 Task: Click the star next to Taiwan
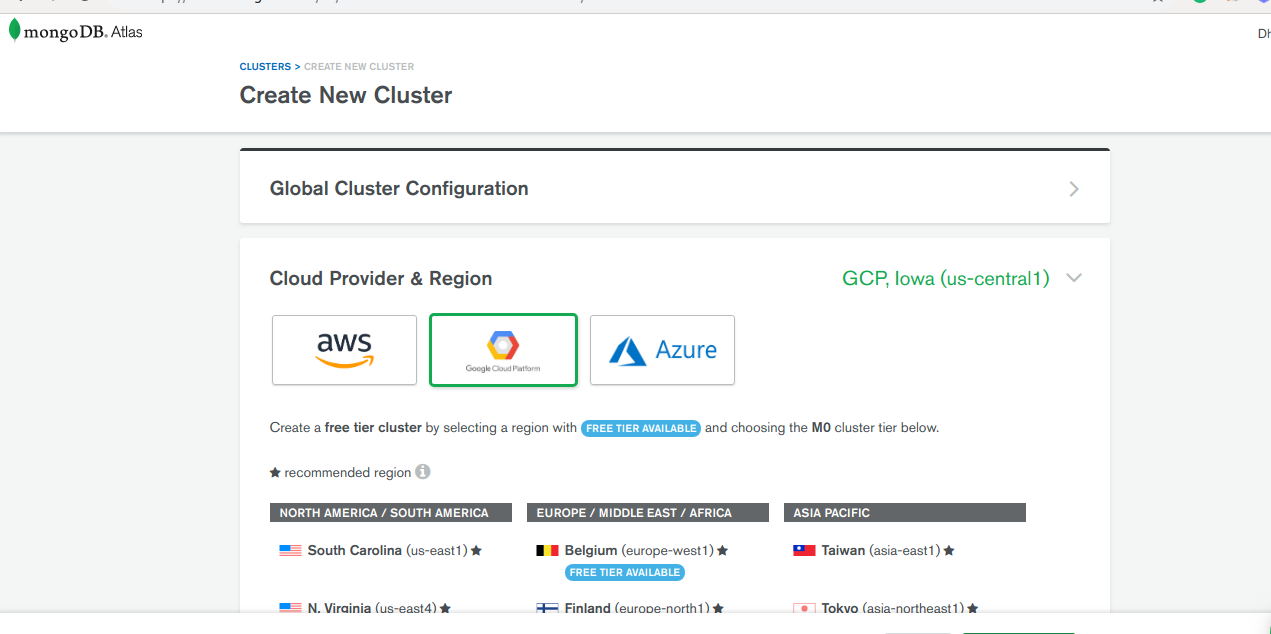[949, 551]
